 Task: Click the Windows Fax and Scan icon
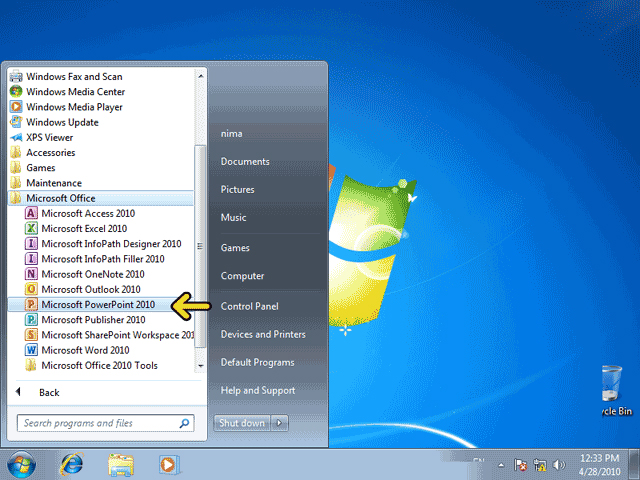pyautogui.click(x=16, y=76)
